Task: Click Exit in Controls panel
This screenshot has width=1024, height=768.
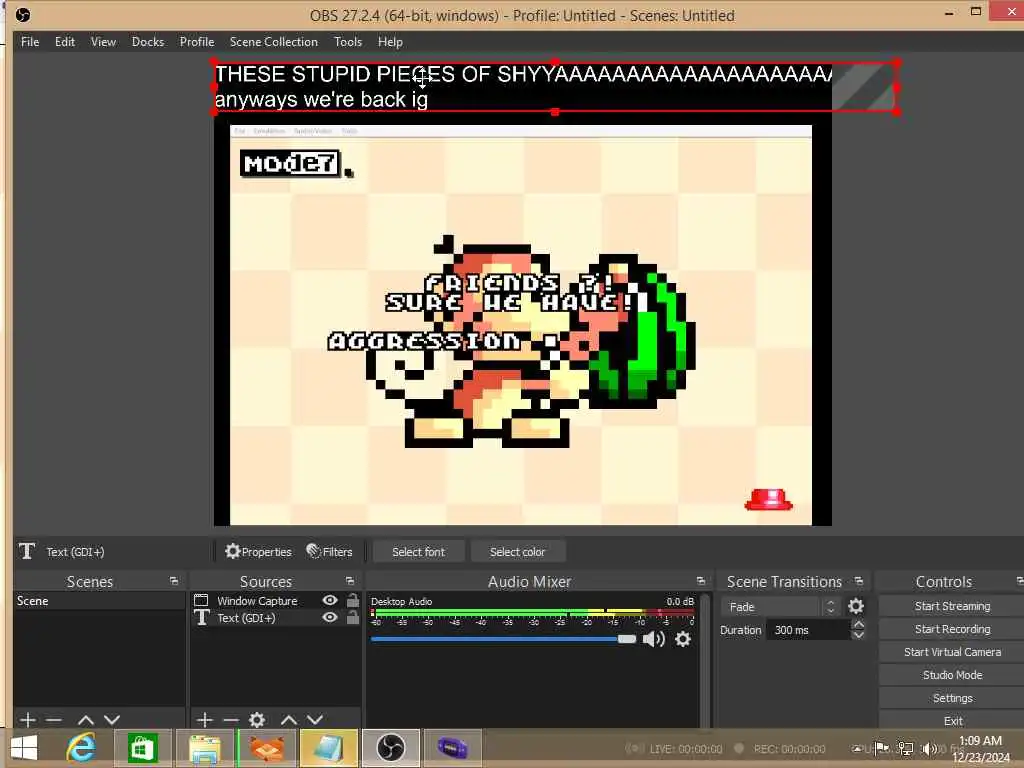Action: (x=952, y=721)
